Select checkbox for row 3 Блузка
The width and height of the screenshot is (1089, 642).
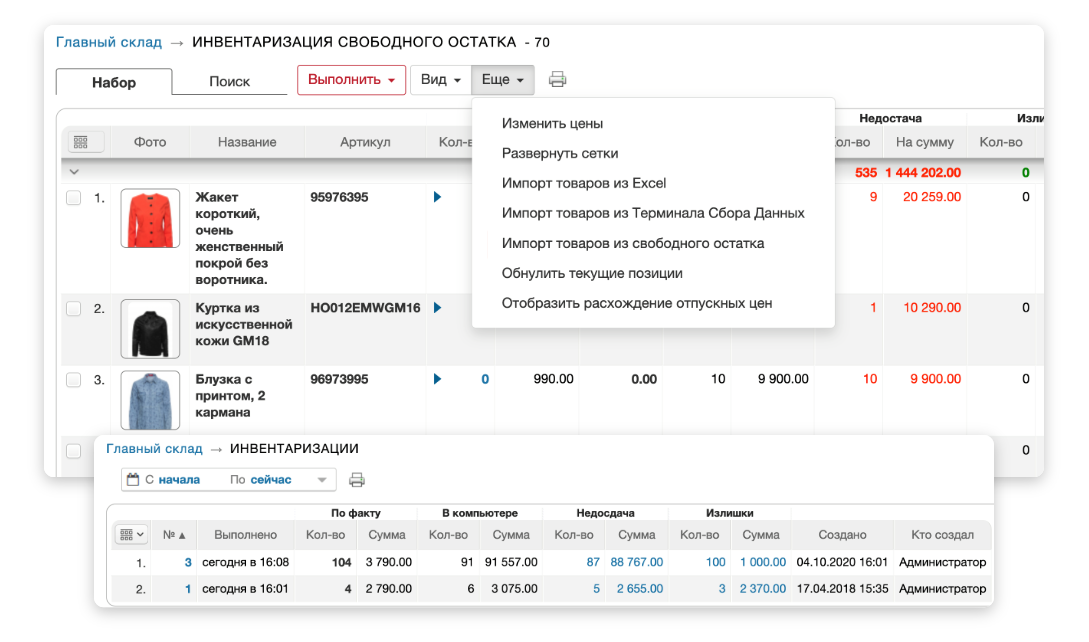[74, 380]
